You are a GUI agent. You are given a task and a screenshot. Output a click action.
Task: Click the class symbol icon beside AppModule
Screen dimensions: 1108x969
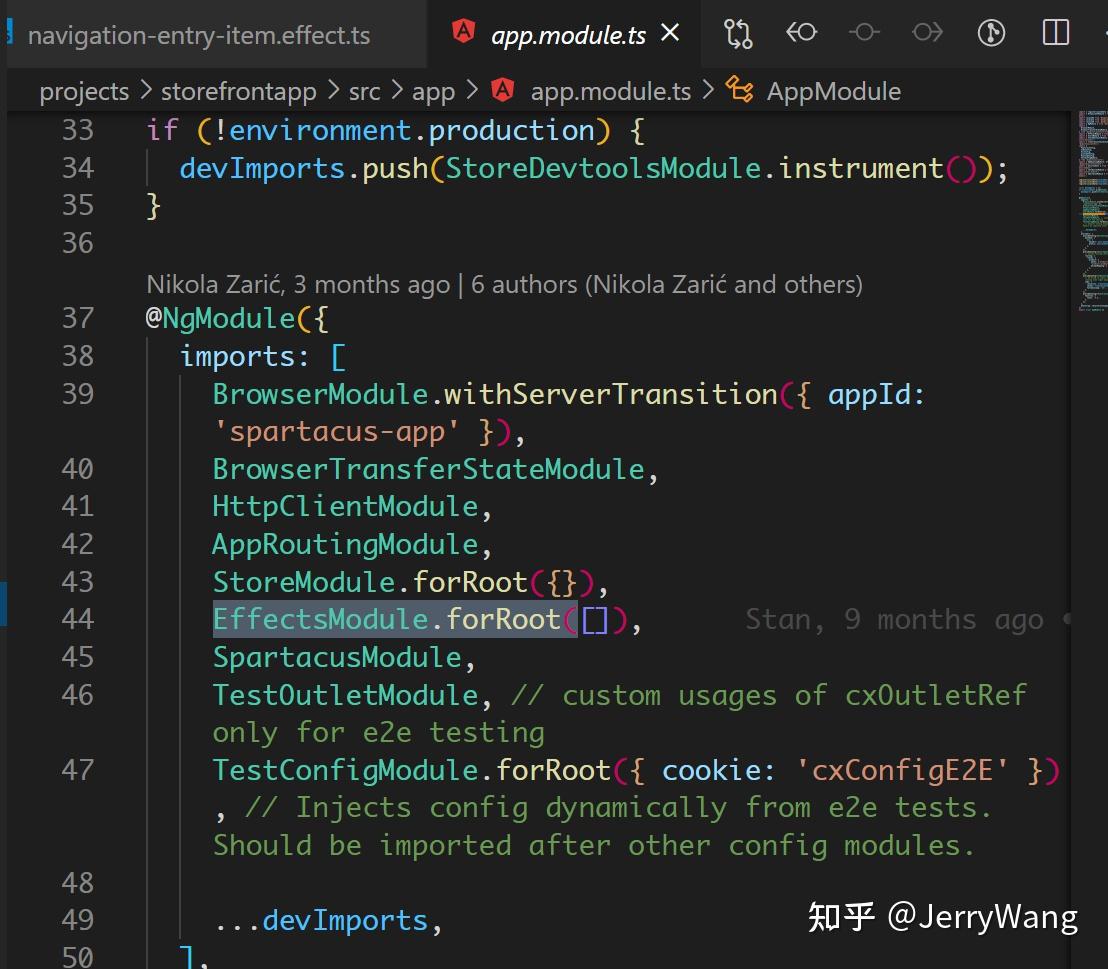coord(740,90)
